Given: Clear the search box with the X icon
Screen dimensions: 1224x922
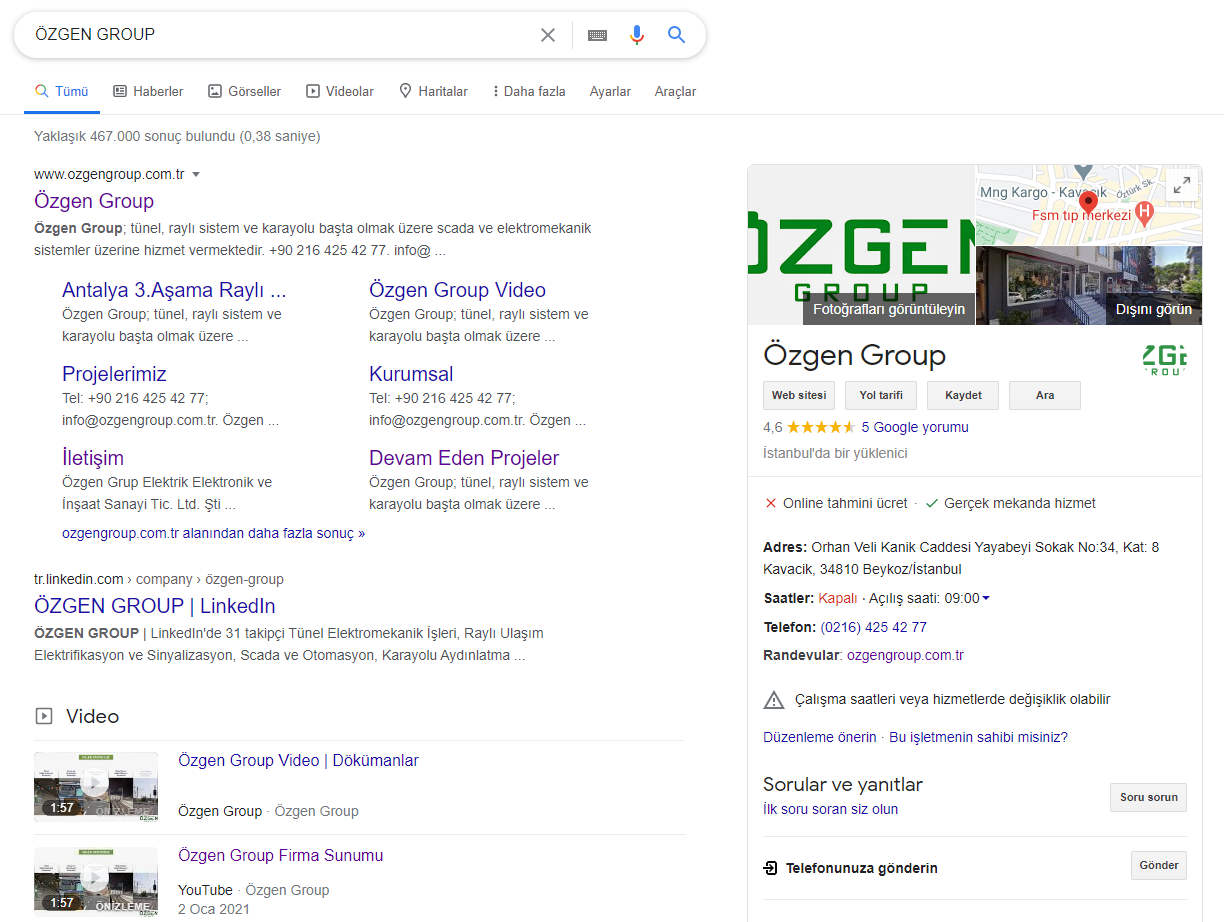Looking at the screenshot, I should pos(548,35).
